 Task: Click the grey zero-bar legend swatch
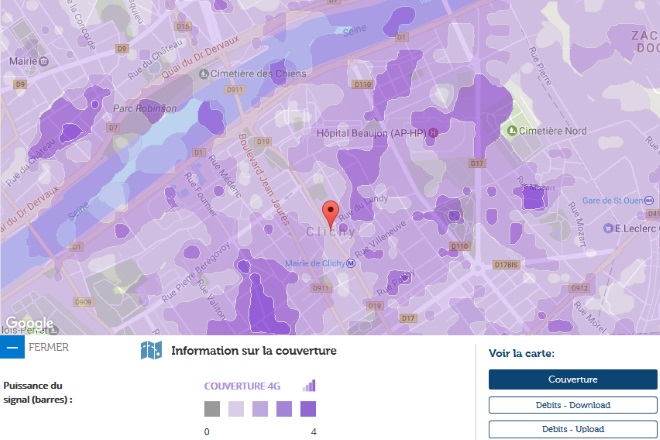pyautogui.click(x=212, y=409)
